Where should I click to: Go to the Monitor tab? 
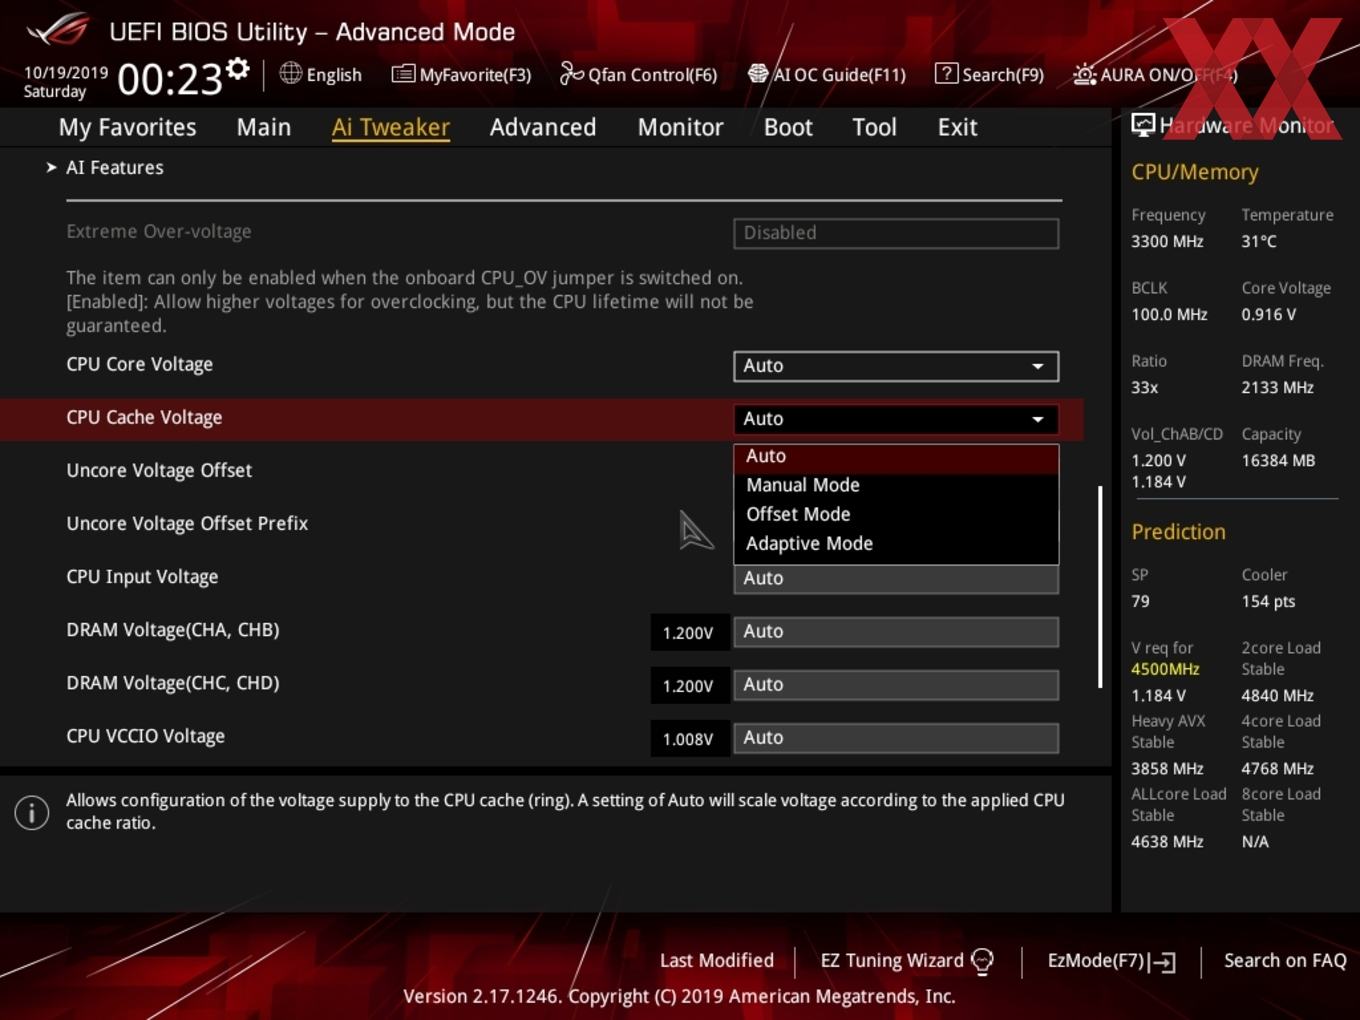[x=680, y=127]
